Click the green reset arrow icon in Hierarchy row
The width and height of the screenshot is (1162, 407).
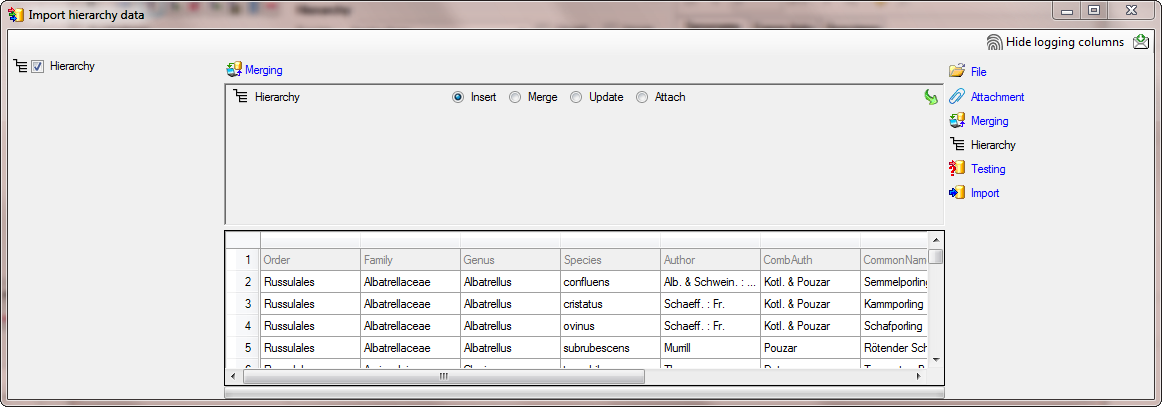[x=931, y=97]
